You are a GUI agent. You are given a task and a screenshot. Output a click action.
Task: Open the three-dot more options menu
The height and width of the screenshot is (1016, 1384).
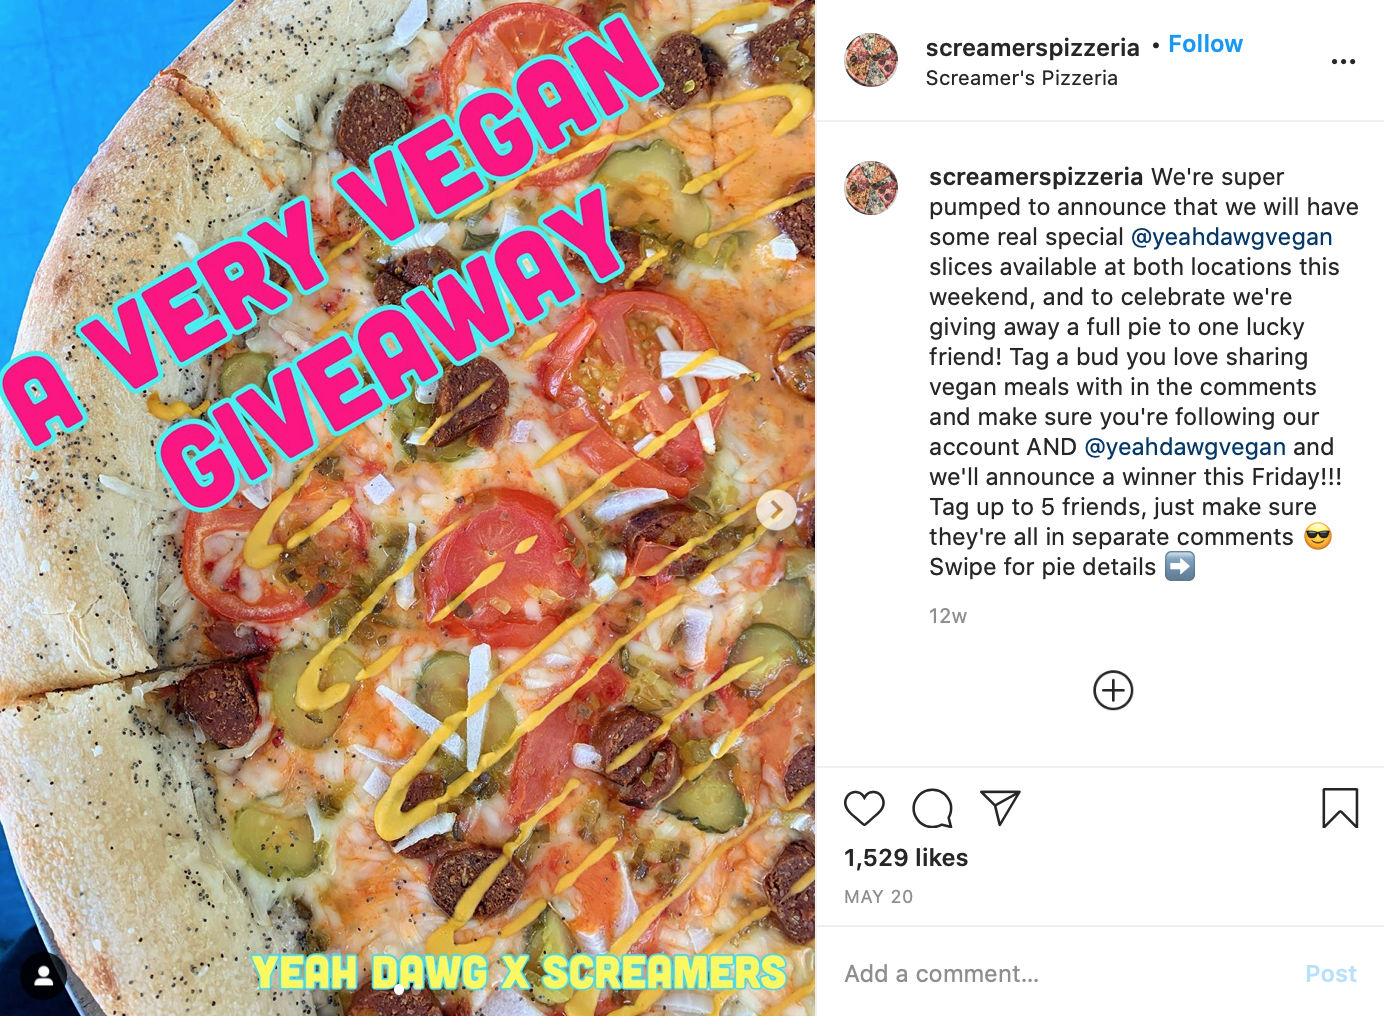click(1343, 62)
